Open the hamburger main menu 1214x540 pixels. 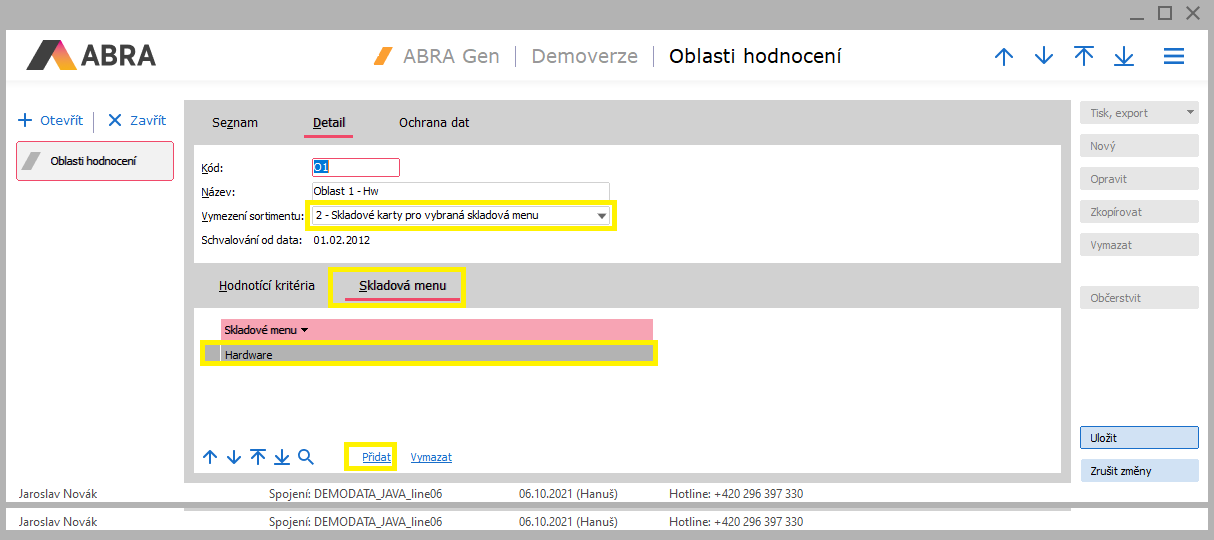click(x=1174, y=57)
